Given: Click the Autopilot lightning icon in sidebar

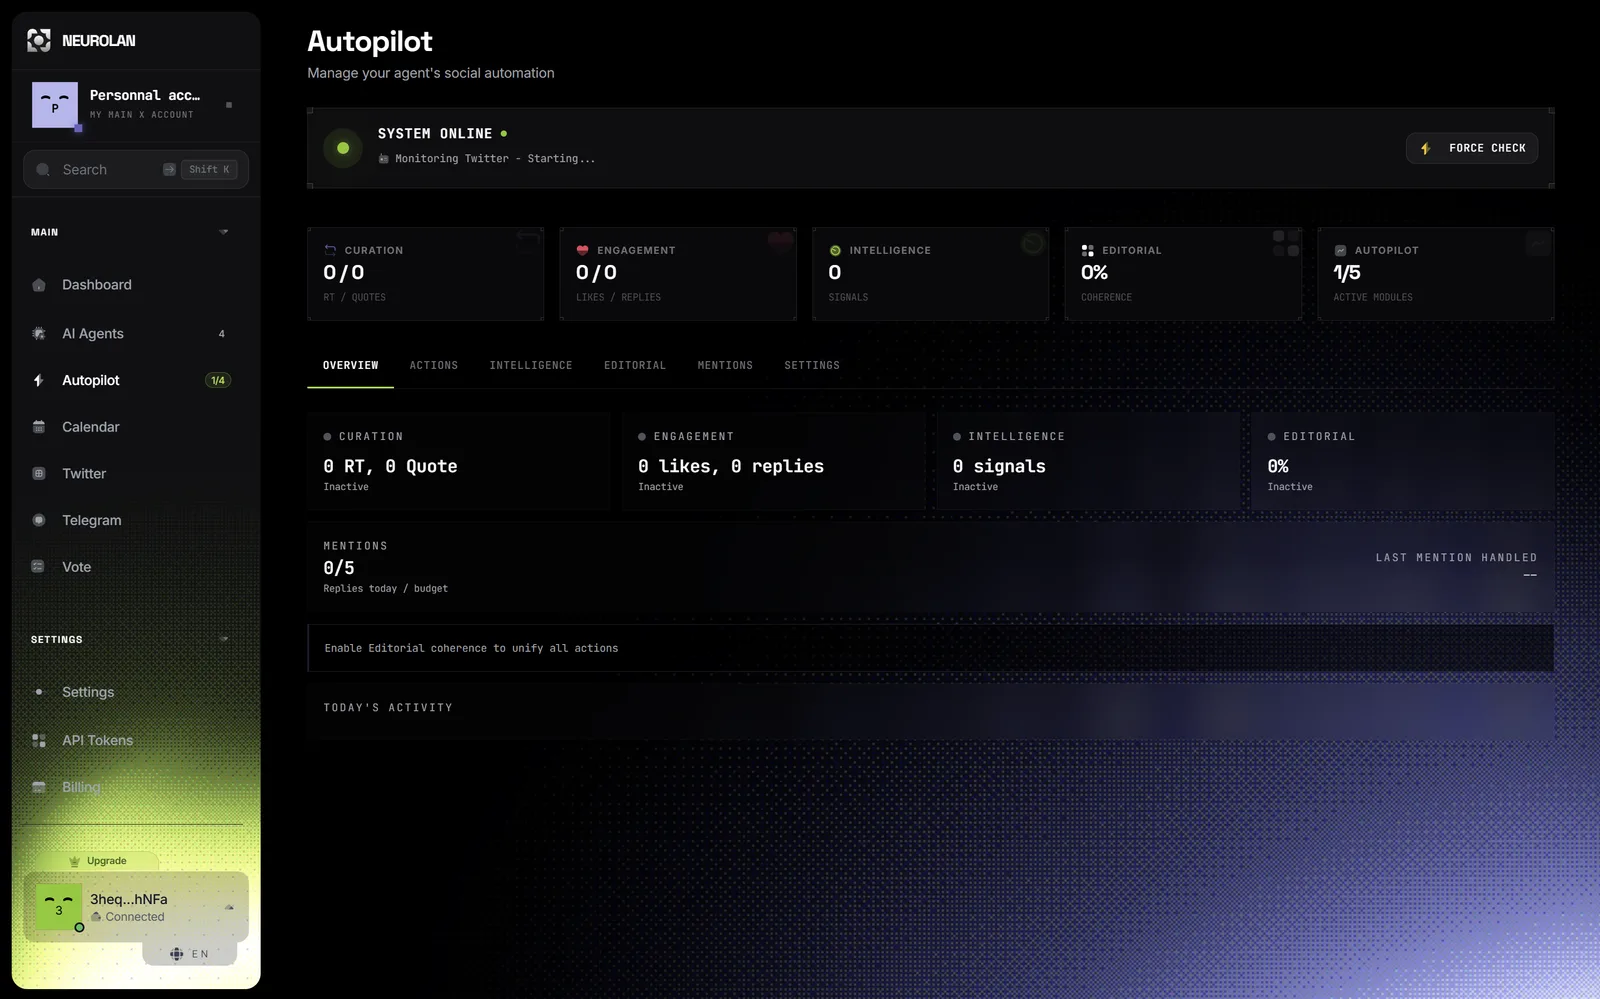Looking at the screenshot, I should point(39,381).
